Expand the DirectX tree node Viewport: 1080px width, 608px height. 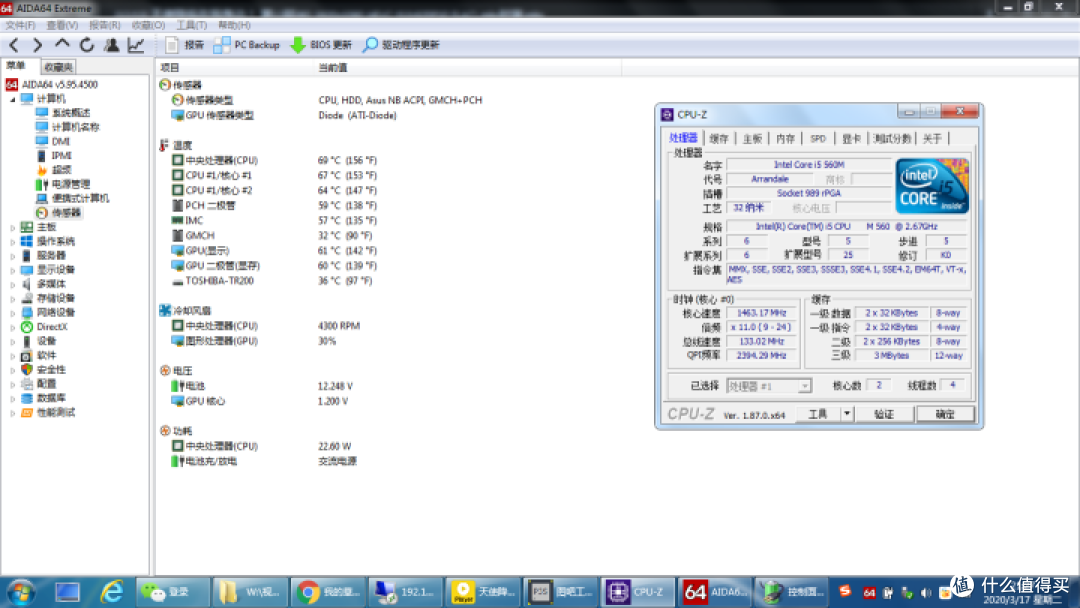12,327
